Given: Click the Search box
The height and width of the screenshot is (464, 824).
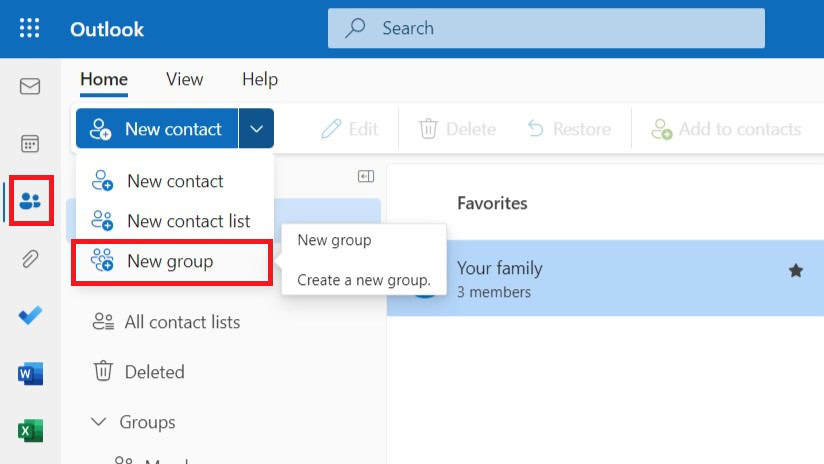Looking at the screenshot, I should [x=546, y=28].
